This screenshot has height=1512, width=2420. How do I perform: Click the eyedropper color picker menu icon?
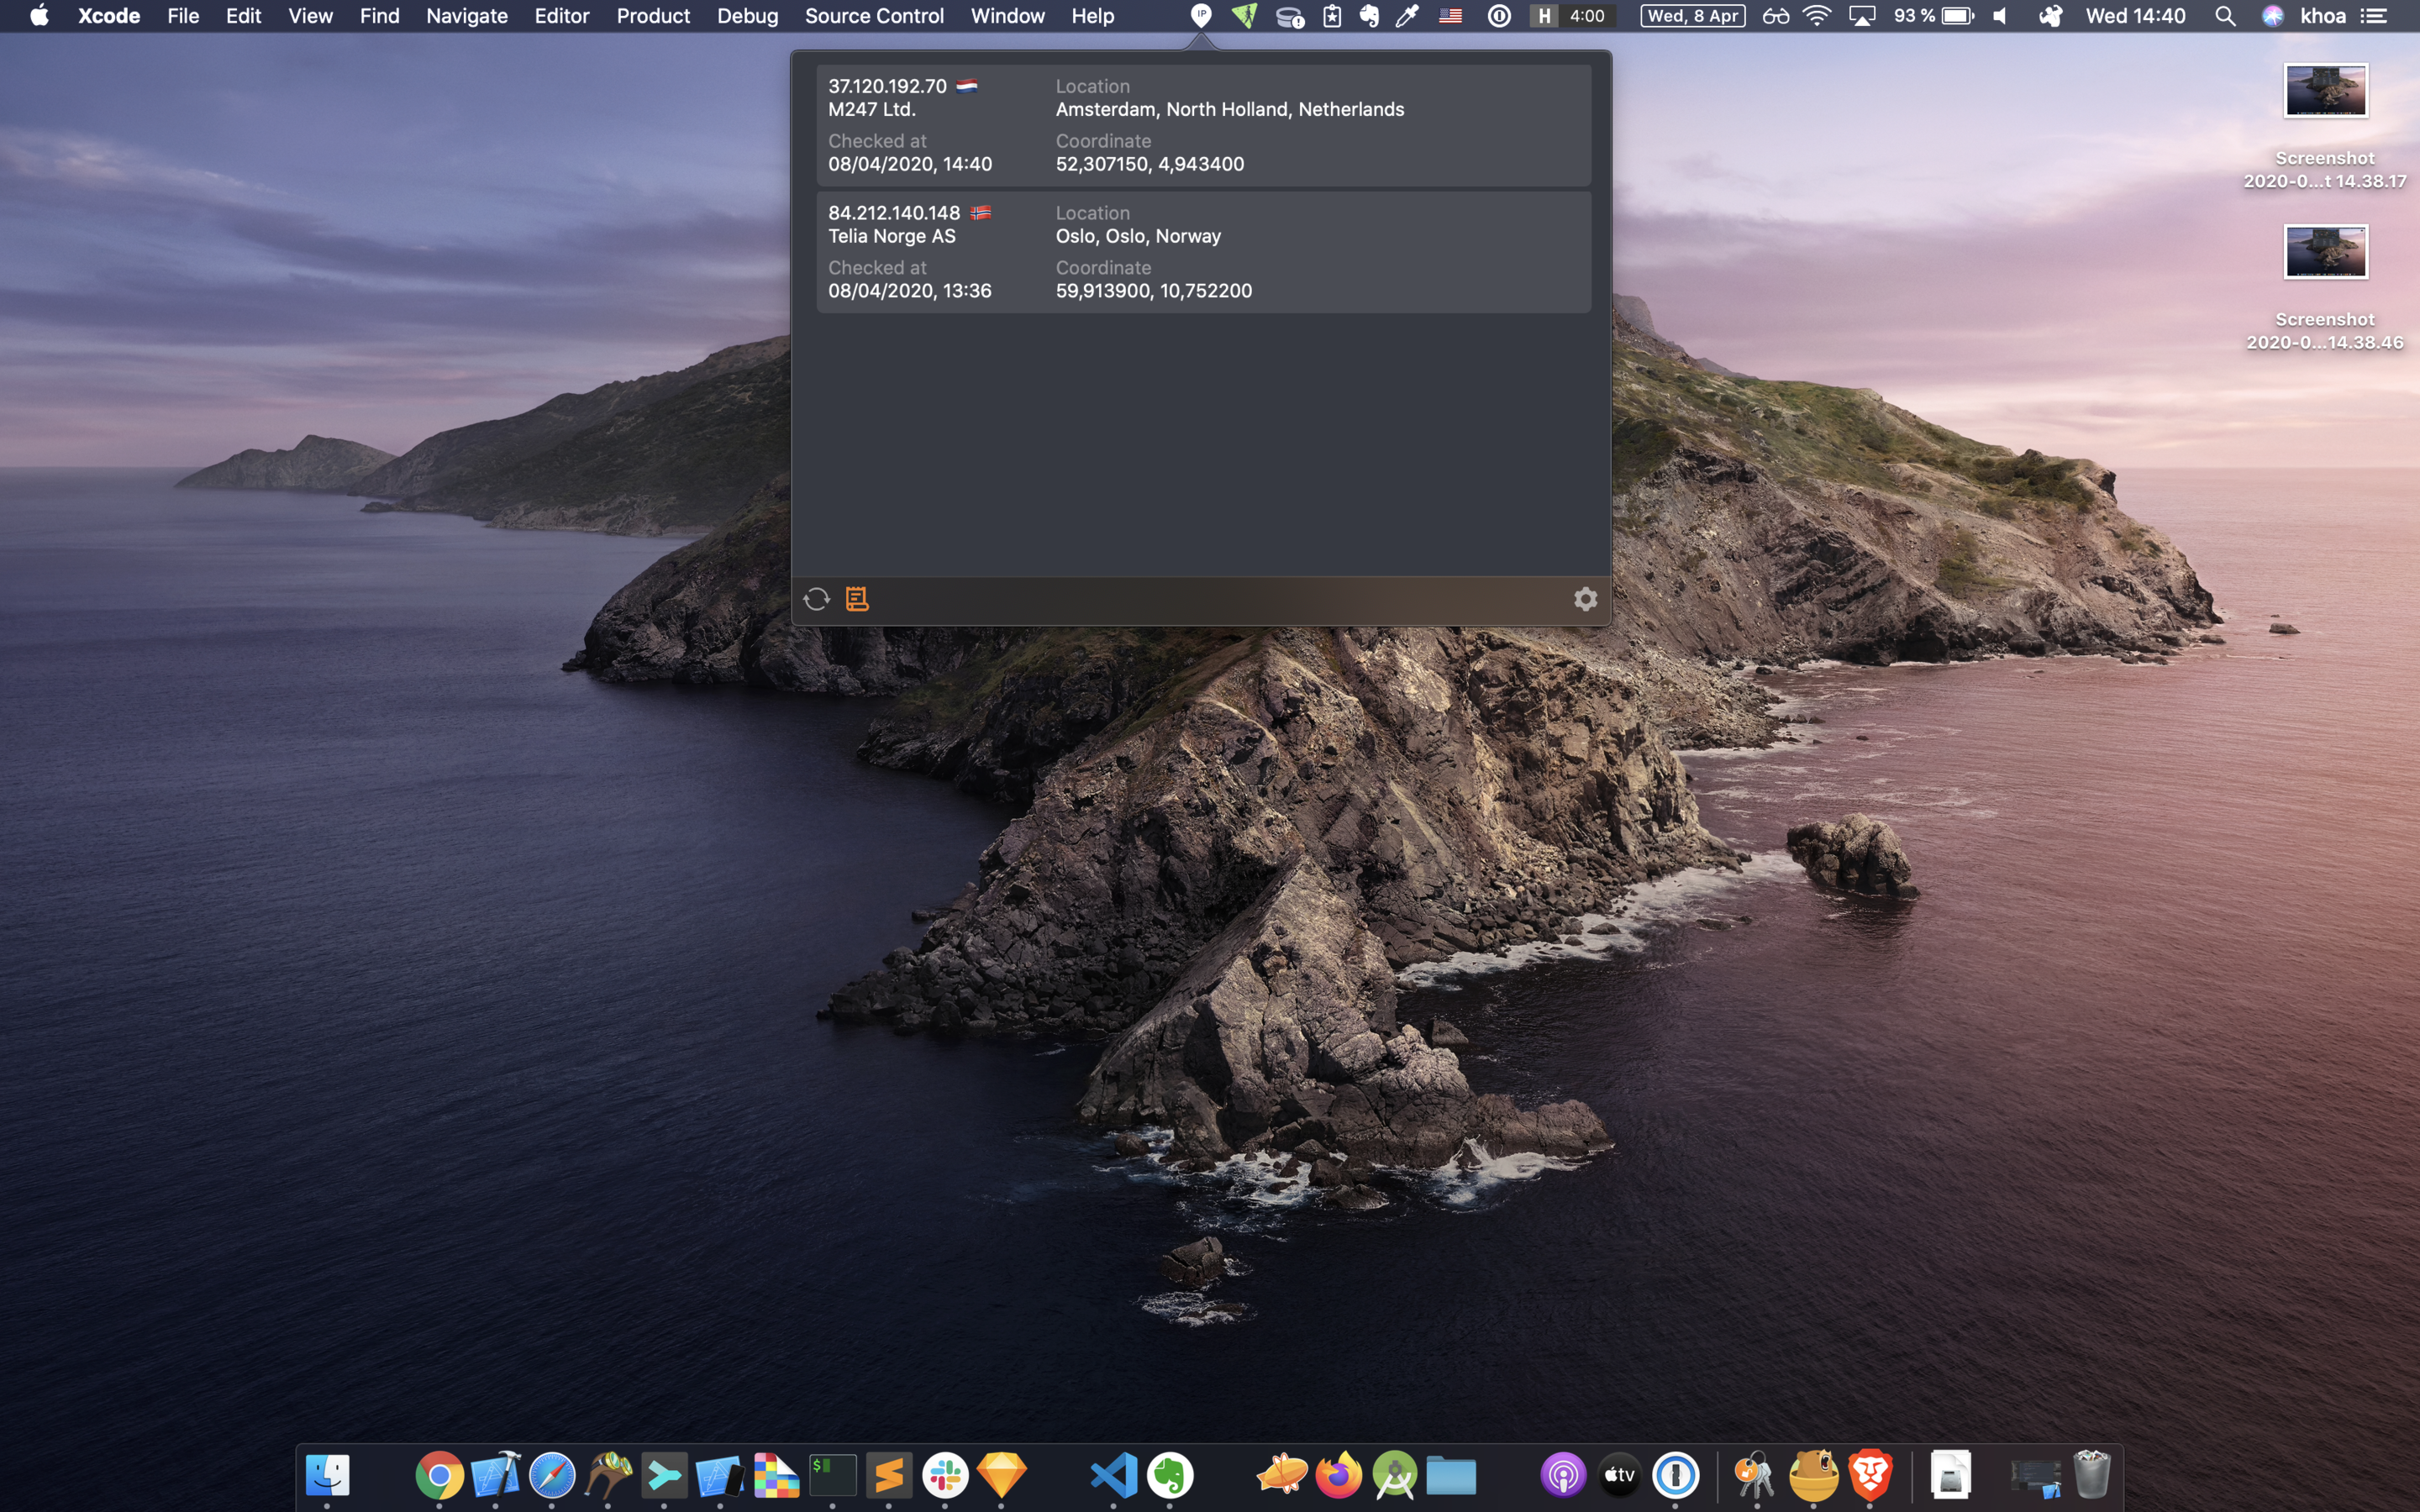coord(1408,16)
